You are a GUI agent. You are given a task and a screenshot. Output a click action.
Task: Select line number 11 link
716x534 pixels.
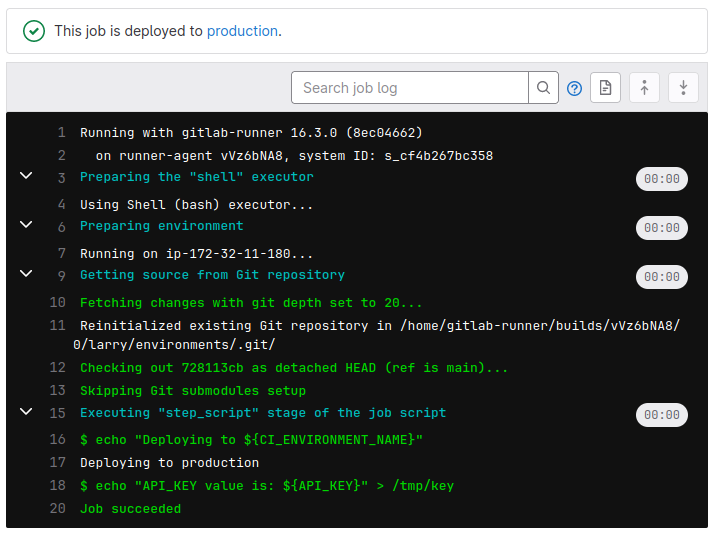point(58,326)
